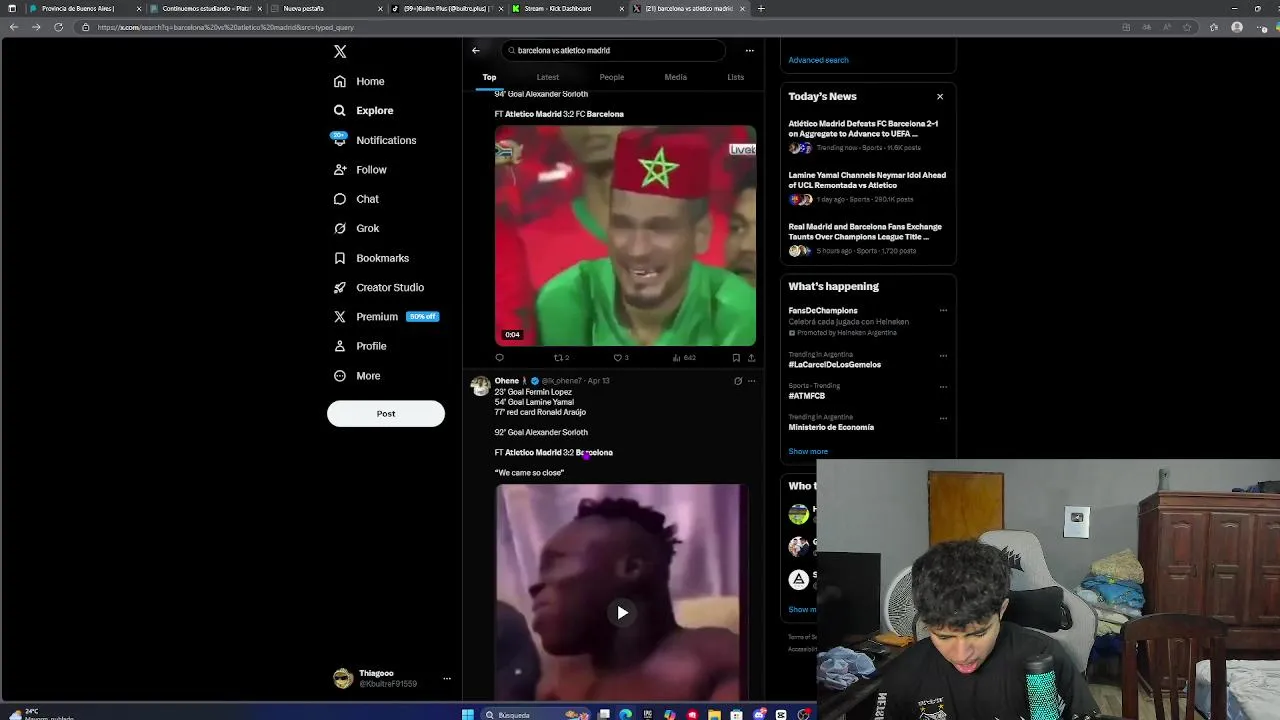Click the Grok explain icon on Ohene's post

click(738, 381)
